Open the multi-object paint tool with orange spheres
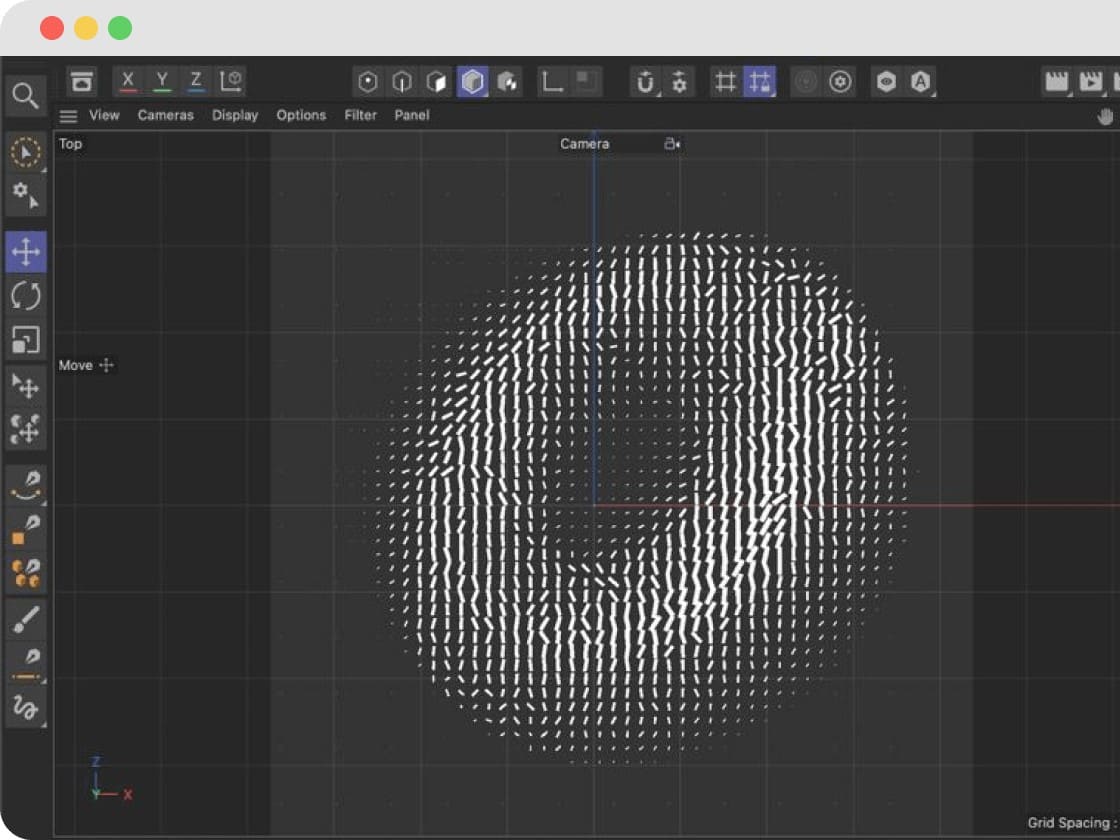 pos(26,574)
